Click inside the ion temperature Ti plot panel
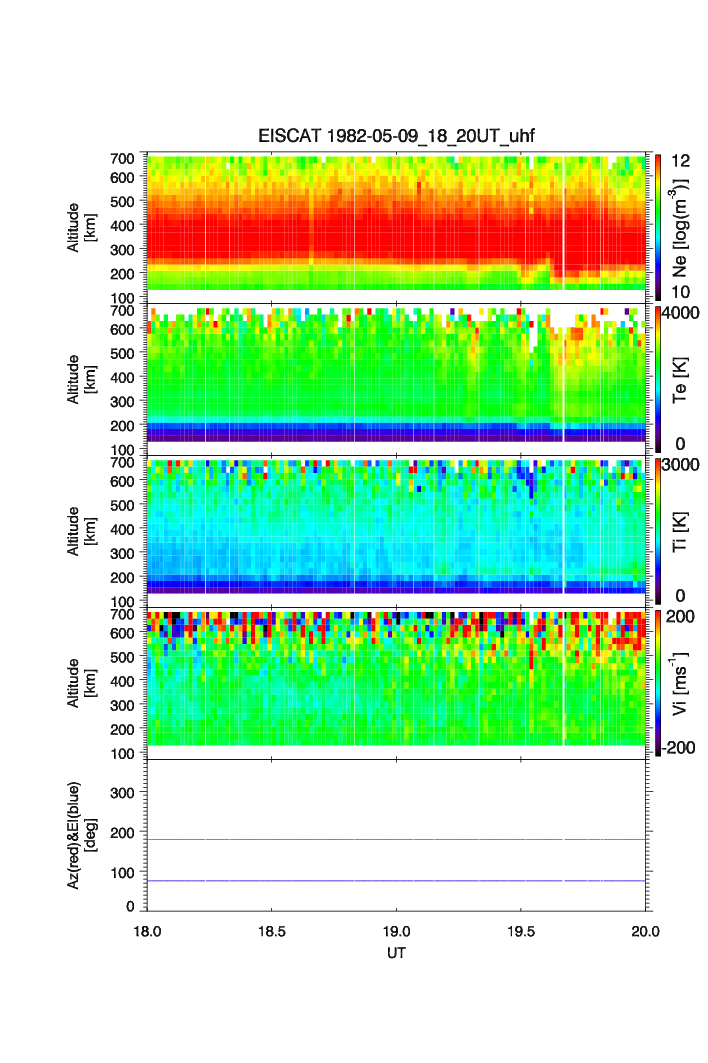The height and width of the screenshot is (1063, 708). click(396, 530)
